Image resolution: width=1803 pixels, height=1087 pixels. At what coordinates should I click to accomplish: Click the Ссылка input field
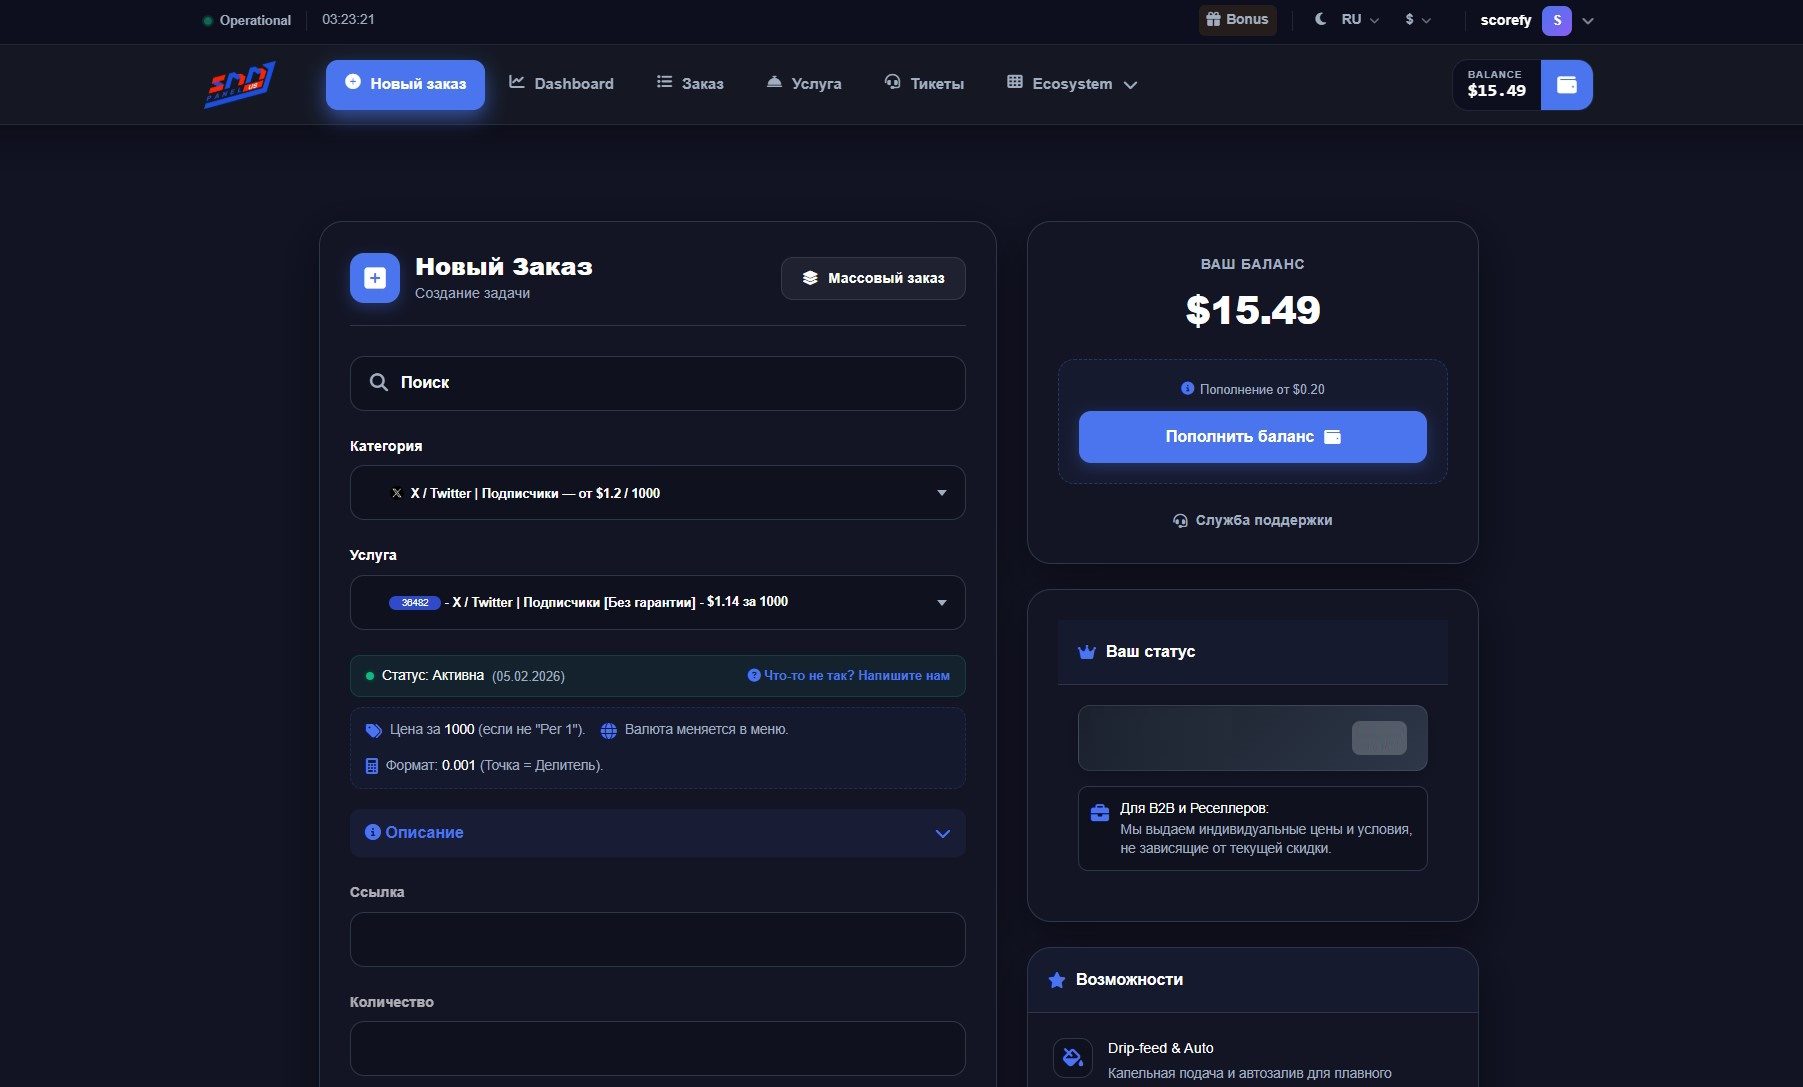coord(657,939)
